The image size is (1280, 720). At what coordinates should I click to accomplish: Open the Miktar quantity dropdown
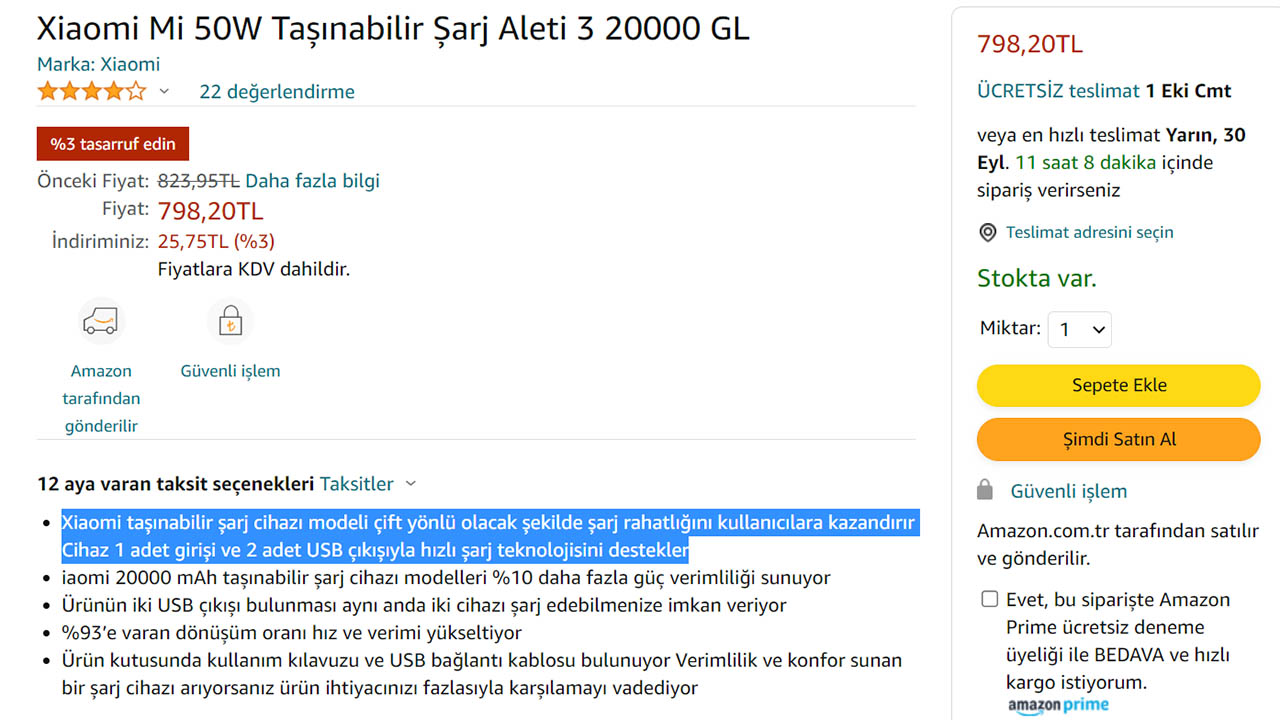click(x=1080, y=329)
